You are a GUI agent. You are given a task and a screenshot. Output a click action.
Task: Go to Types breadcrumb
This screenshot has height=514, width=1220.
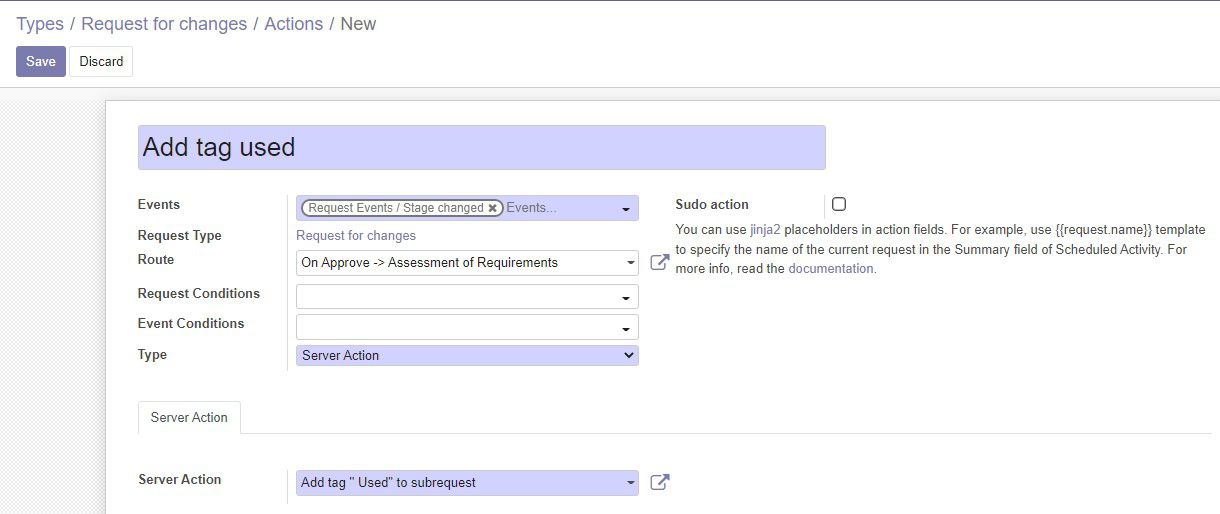40,24
